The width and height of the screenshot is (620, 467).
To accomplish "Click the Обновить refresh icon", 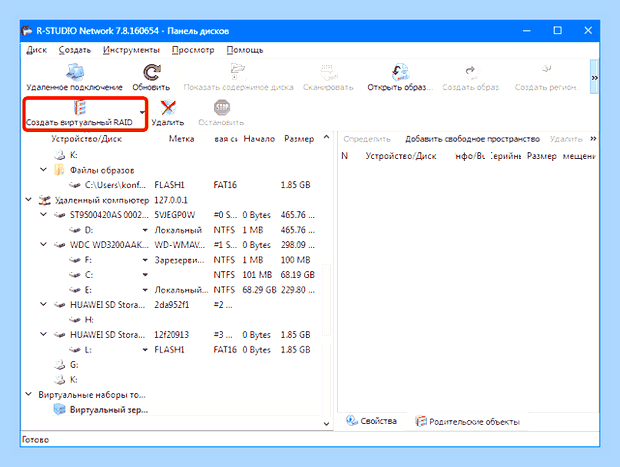I will (x=151, y=72).
